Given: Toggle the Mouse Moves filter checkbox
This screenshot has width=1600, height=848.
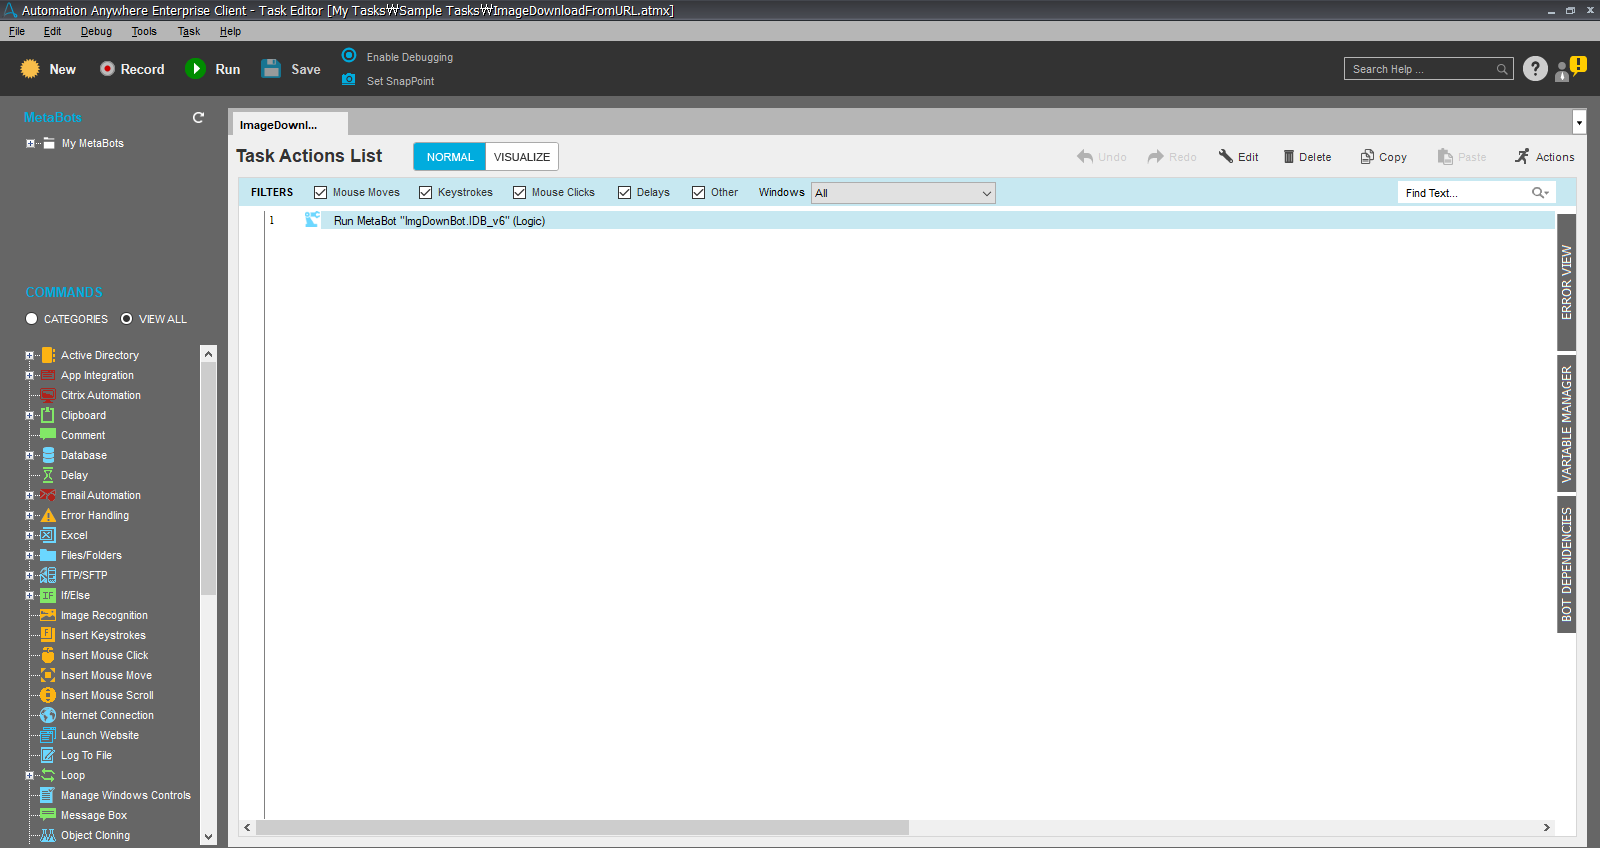Looking at the screenshot, I should point(321,193).
